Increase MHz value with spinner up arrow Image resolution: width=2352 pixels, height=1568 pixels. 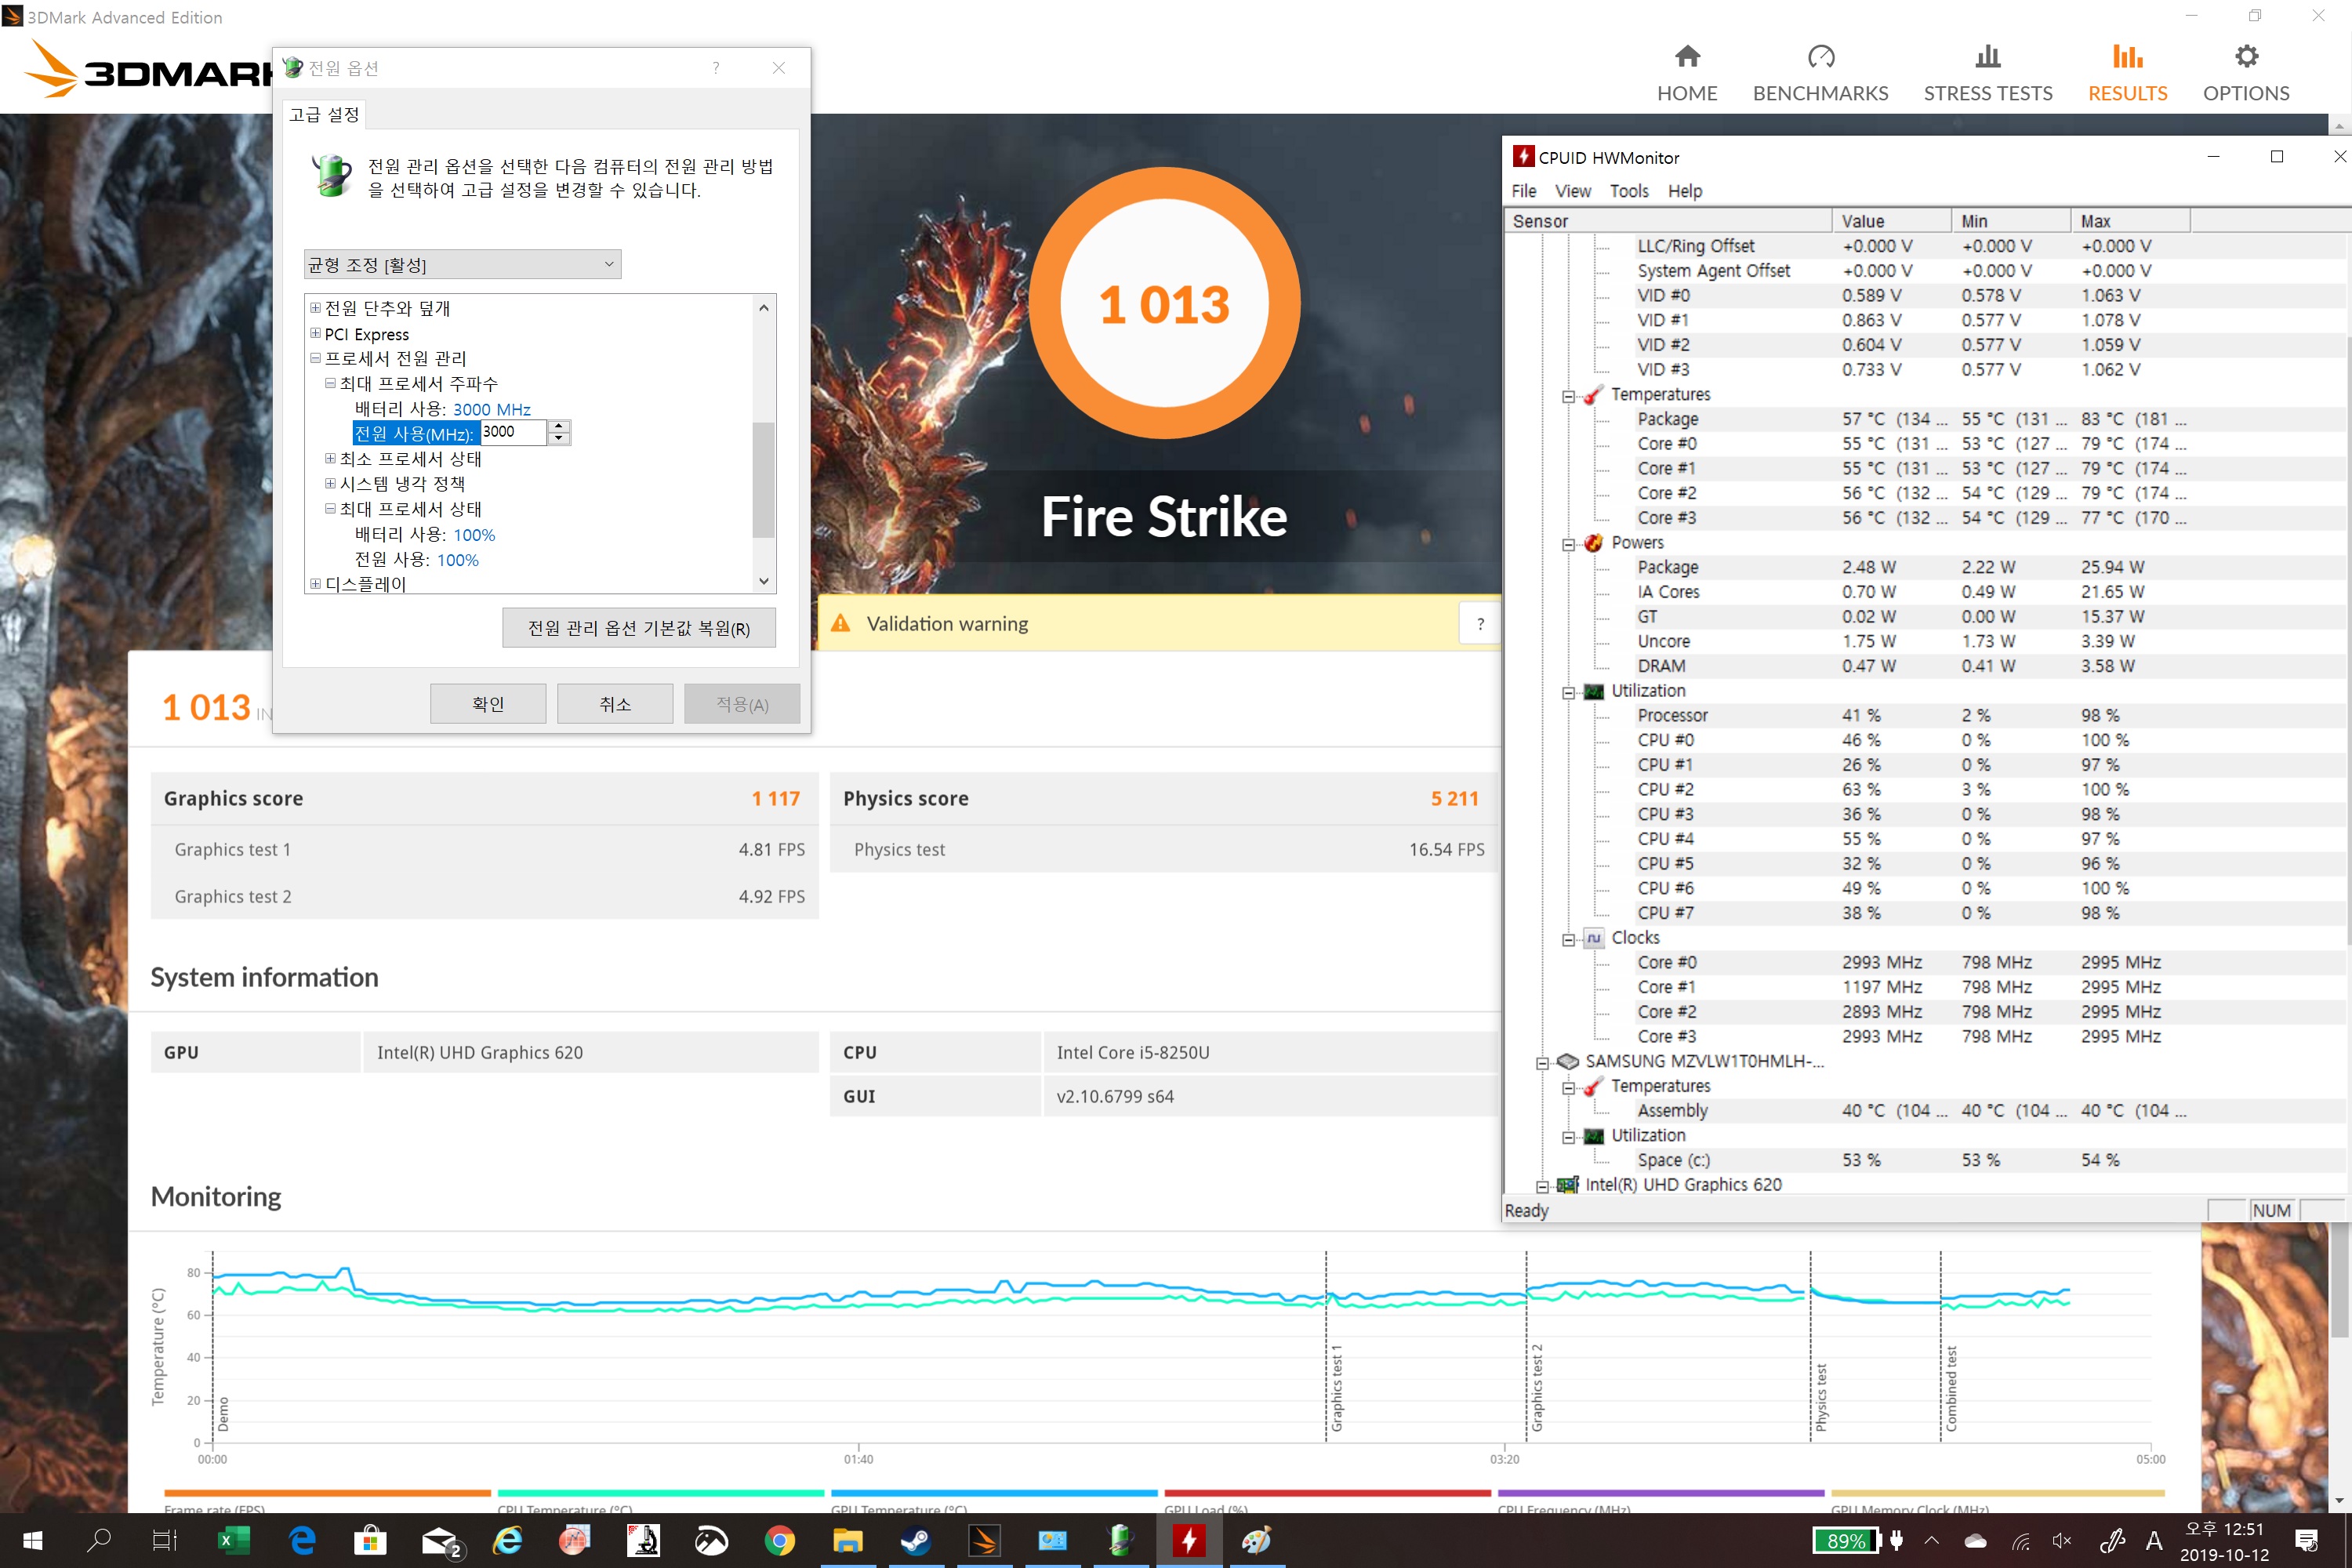[x=560, y=426]
